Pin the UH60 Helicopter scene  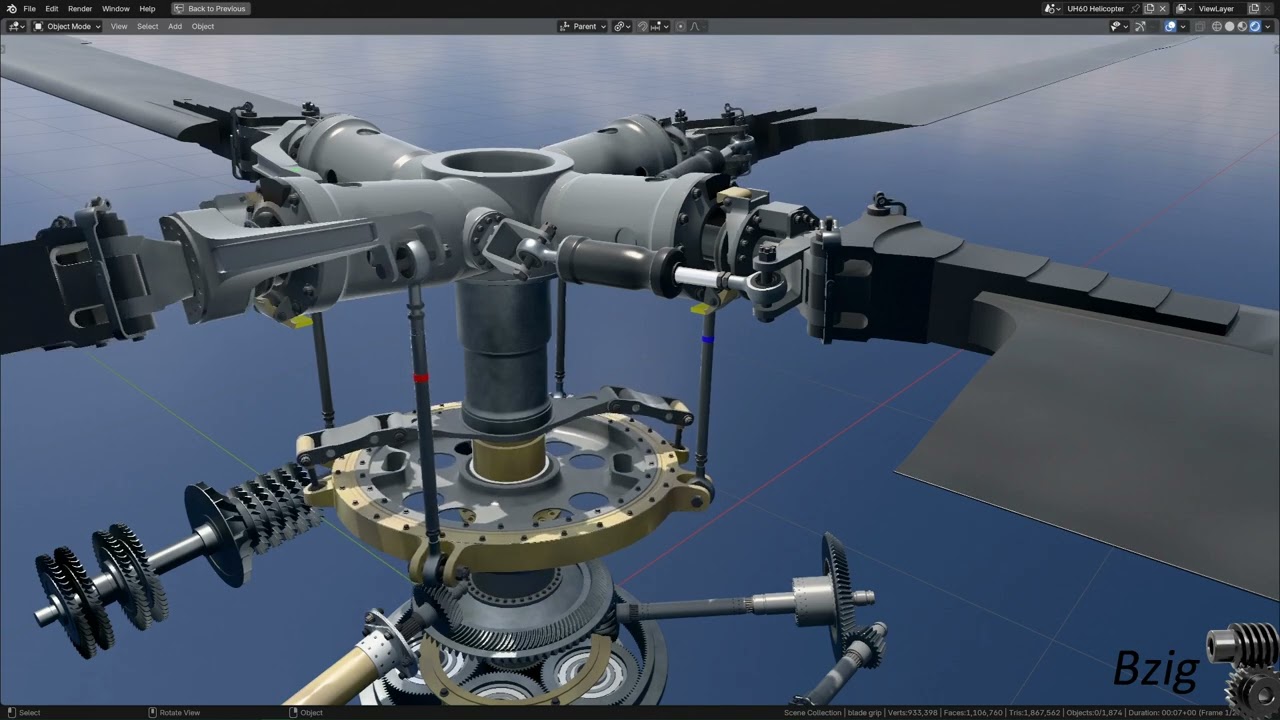pos(1136,8)
